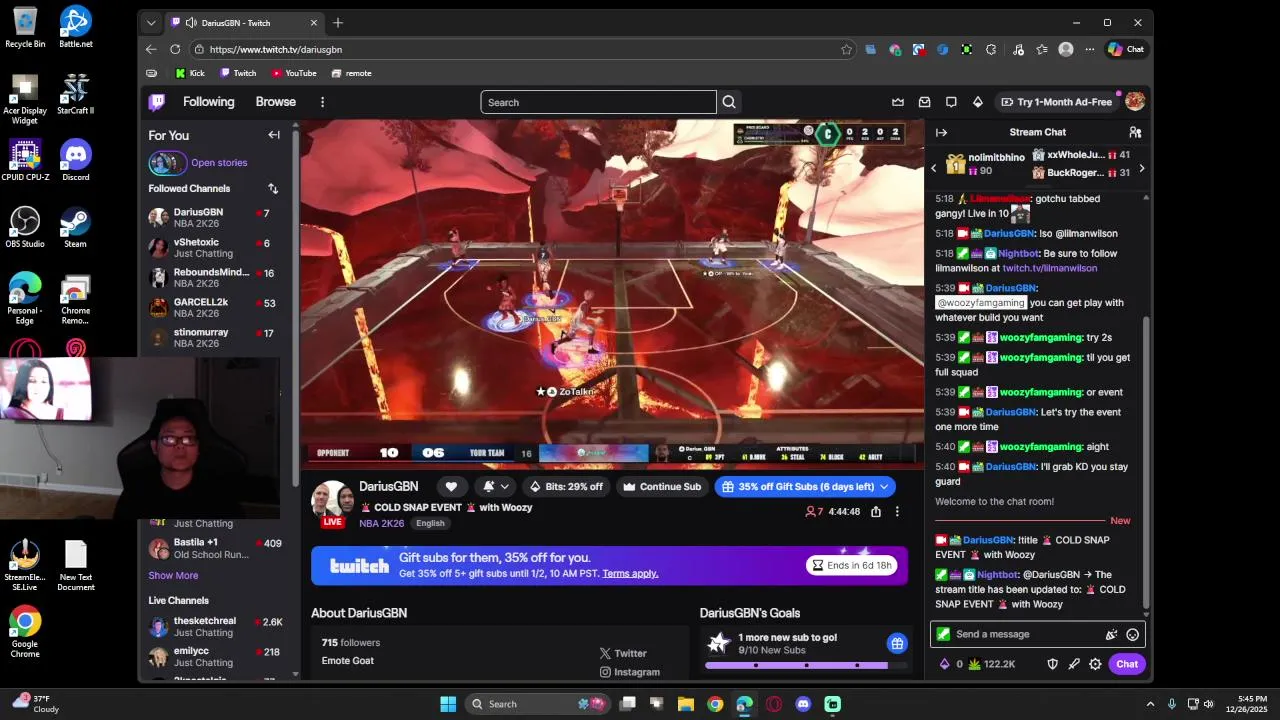Click Open stories link
This screenshot has height=720, width=1280.
219,162
